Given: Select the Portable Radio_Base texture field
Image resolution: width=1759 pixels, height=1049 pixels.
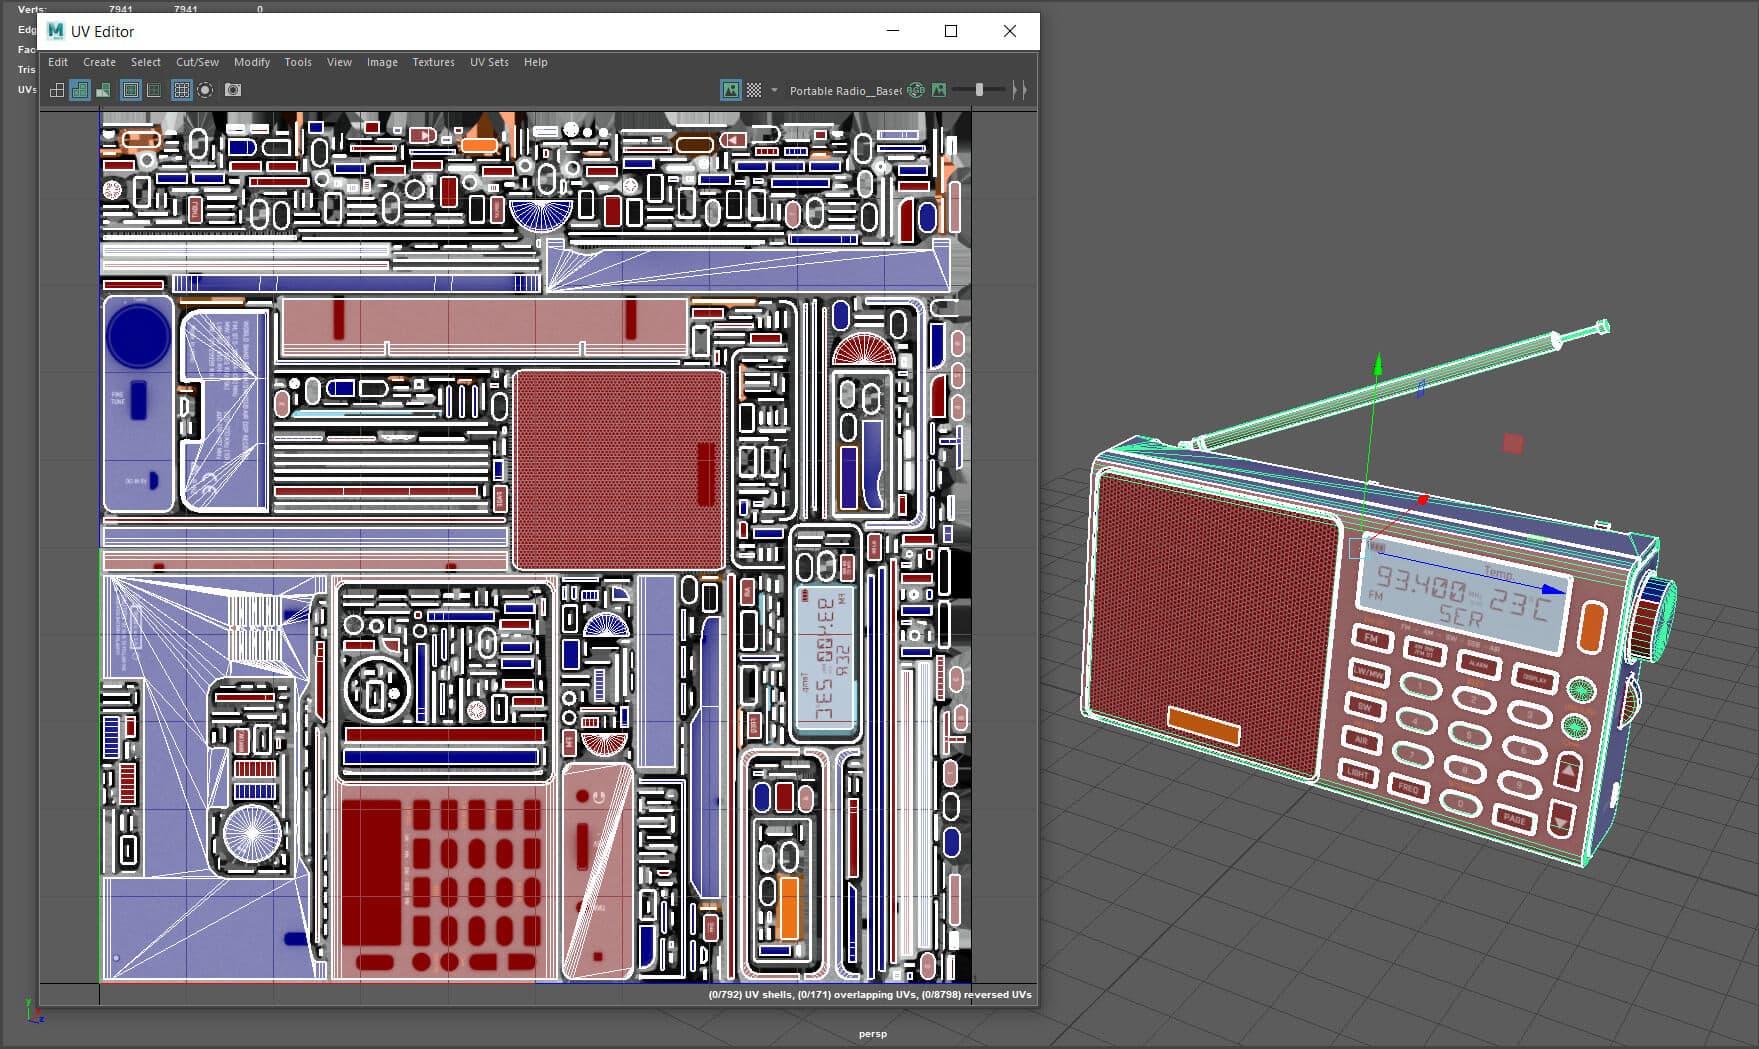Looking at the screenshot, I should click(845, 91).
